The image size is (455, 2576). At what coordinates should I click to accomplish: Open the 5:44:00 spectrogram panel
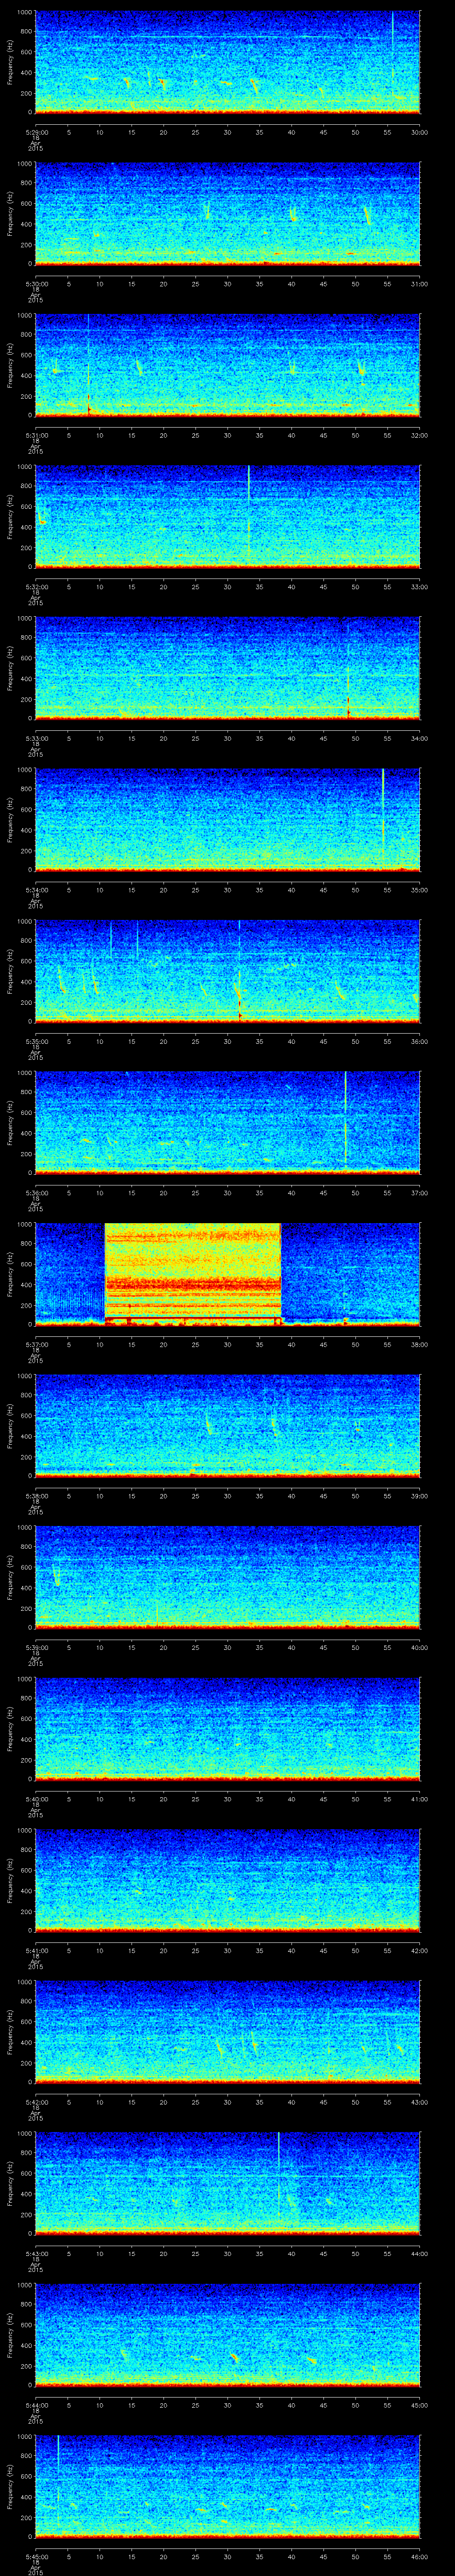click(x=227, y=2335)
